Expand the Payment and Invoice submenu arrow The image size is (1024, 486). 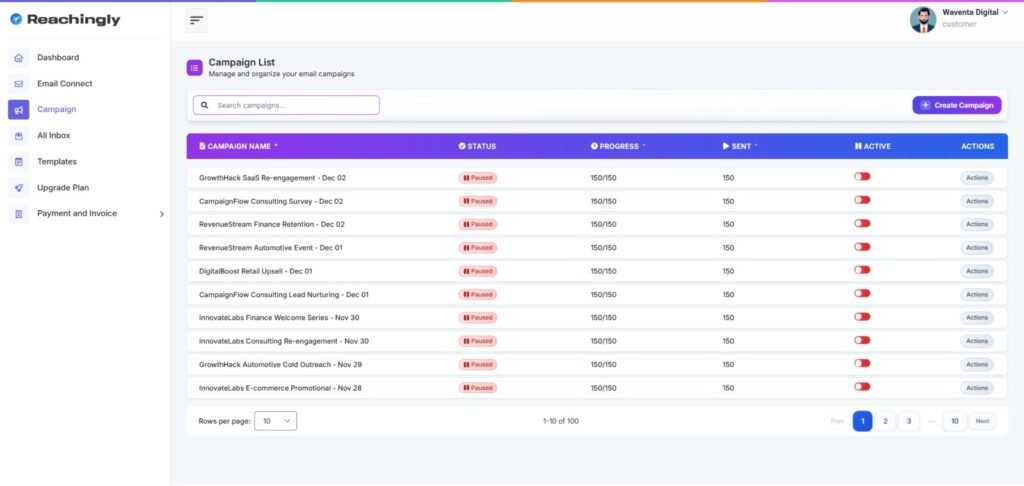[162, 214]
